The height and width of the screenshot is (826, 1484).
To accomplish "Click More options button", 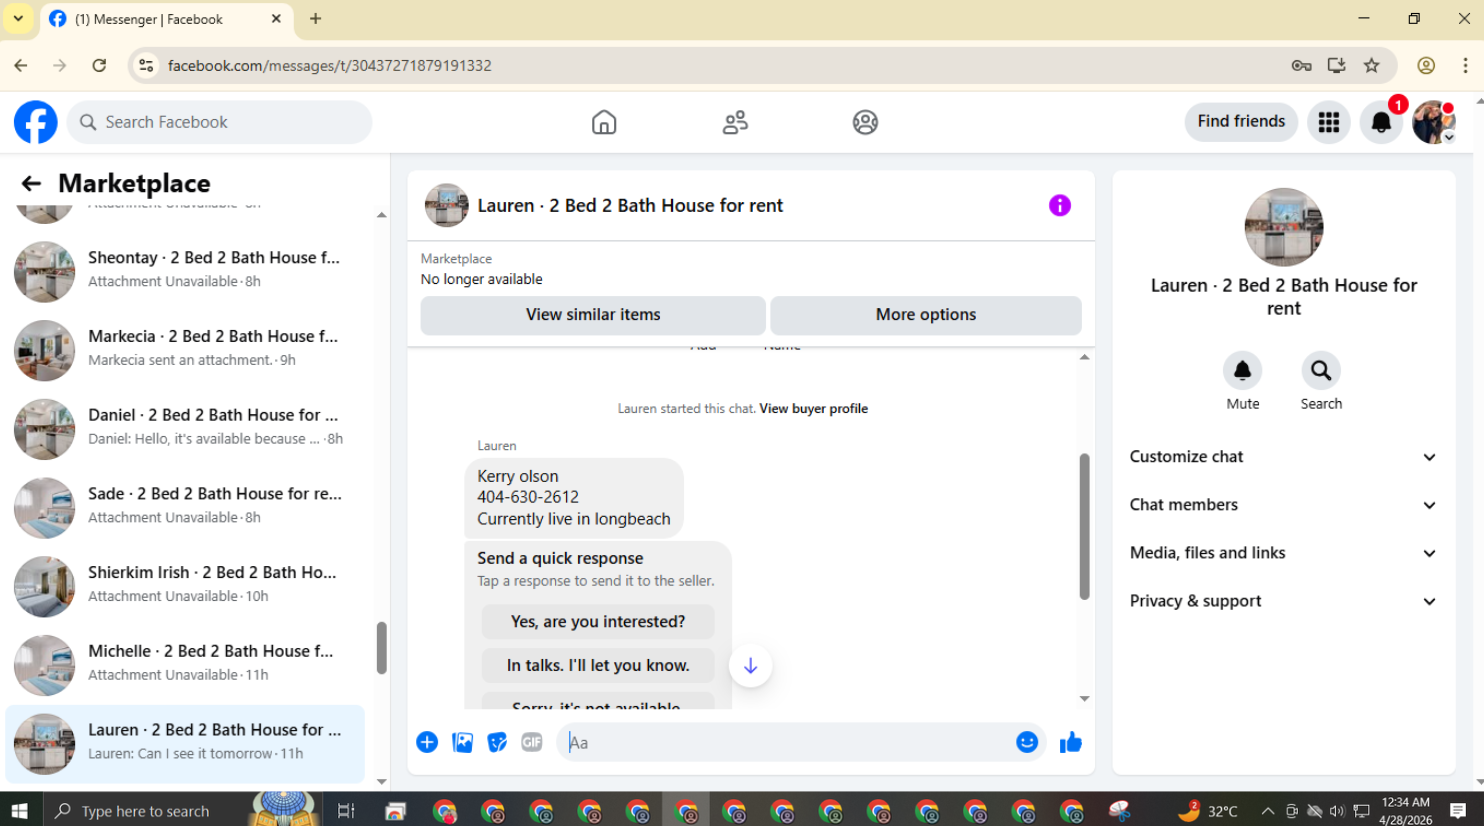I will [926, 315].
